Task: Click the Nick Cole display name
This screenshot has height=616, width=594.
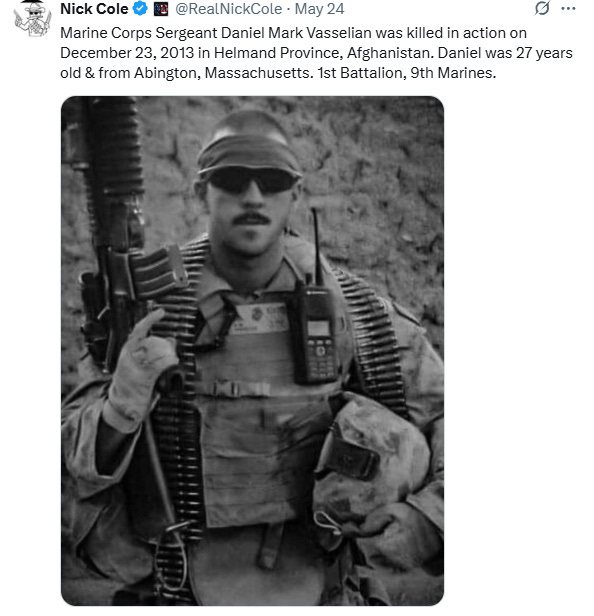Action: [94, 9]
